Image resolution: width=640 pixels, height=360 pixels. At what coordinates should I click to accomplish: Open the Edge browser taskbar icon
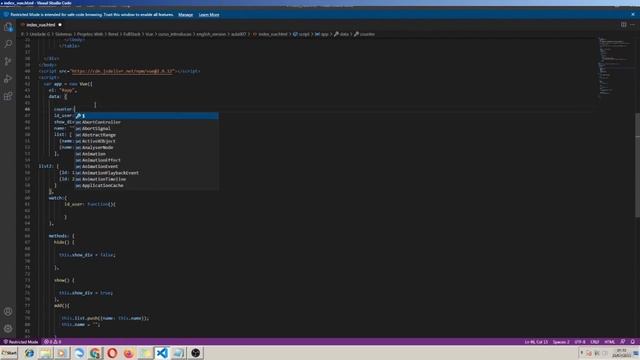coord(79,353)
